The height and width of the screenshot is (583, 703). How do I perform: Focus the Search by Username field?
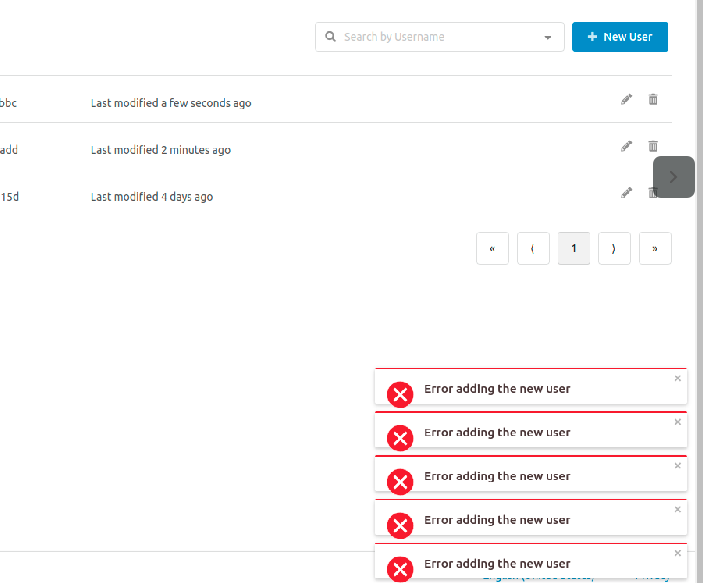pos(439,37)
